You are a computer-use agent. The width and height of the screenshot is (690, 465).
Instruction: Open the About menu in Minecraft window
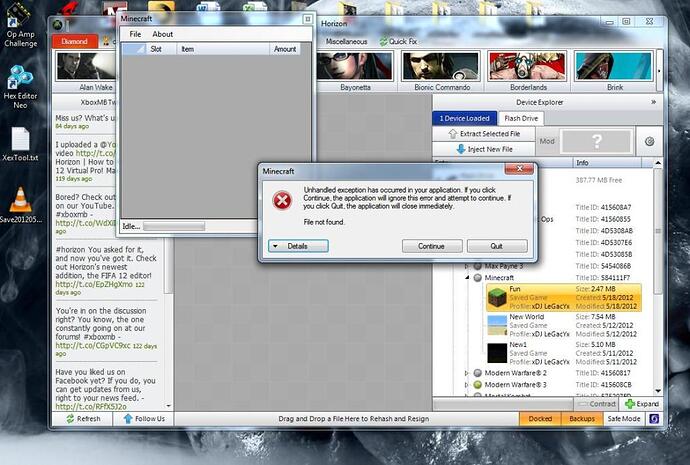pos(162,34)
